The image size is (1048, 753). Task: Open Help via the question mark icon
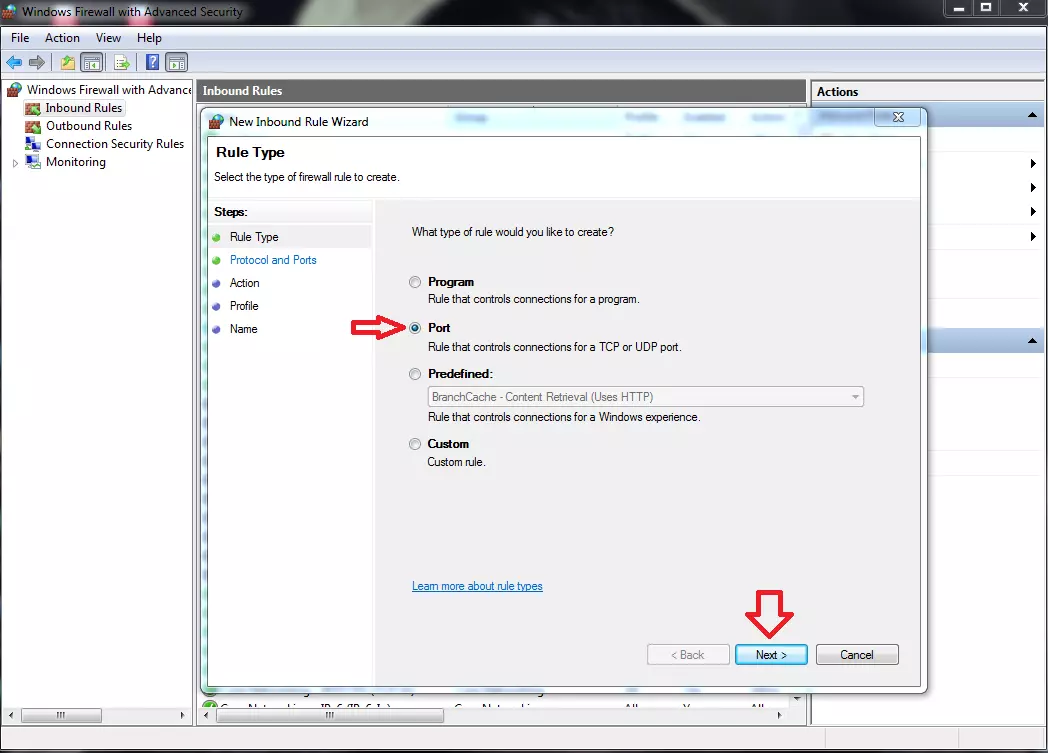click(151, 62)
